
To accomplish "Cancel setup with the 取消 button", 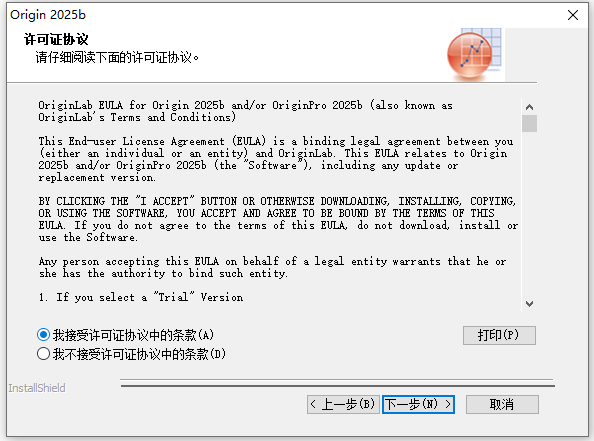I will point(502,404).
